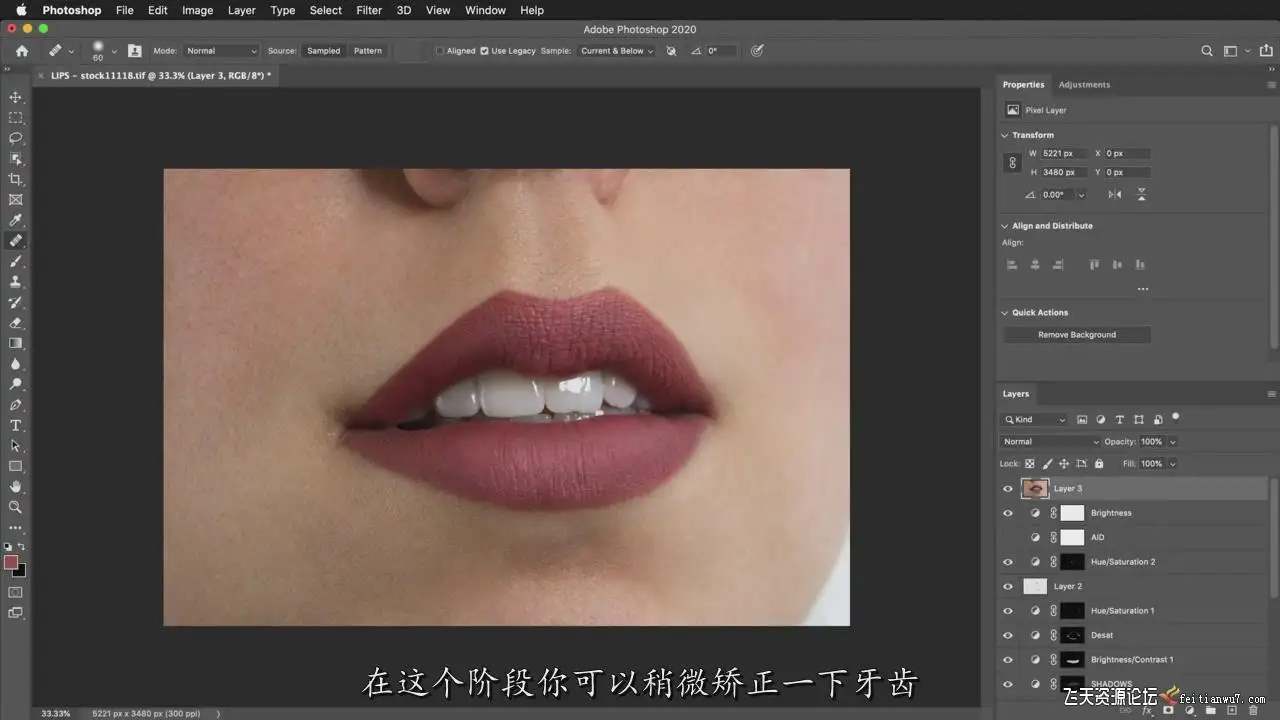The width and height of the screenshot is (1280, 720).
Task: Click the Remove Background button
Action: coord(1077,335)
